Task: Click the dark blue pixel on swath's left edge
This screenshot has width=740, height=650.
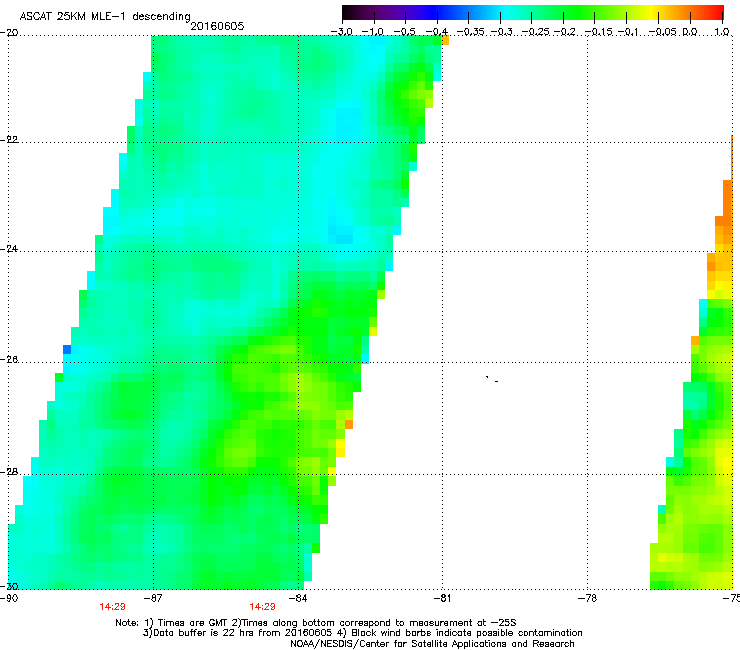Action: coord(67,350)
